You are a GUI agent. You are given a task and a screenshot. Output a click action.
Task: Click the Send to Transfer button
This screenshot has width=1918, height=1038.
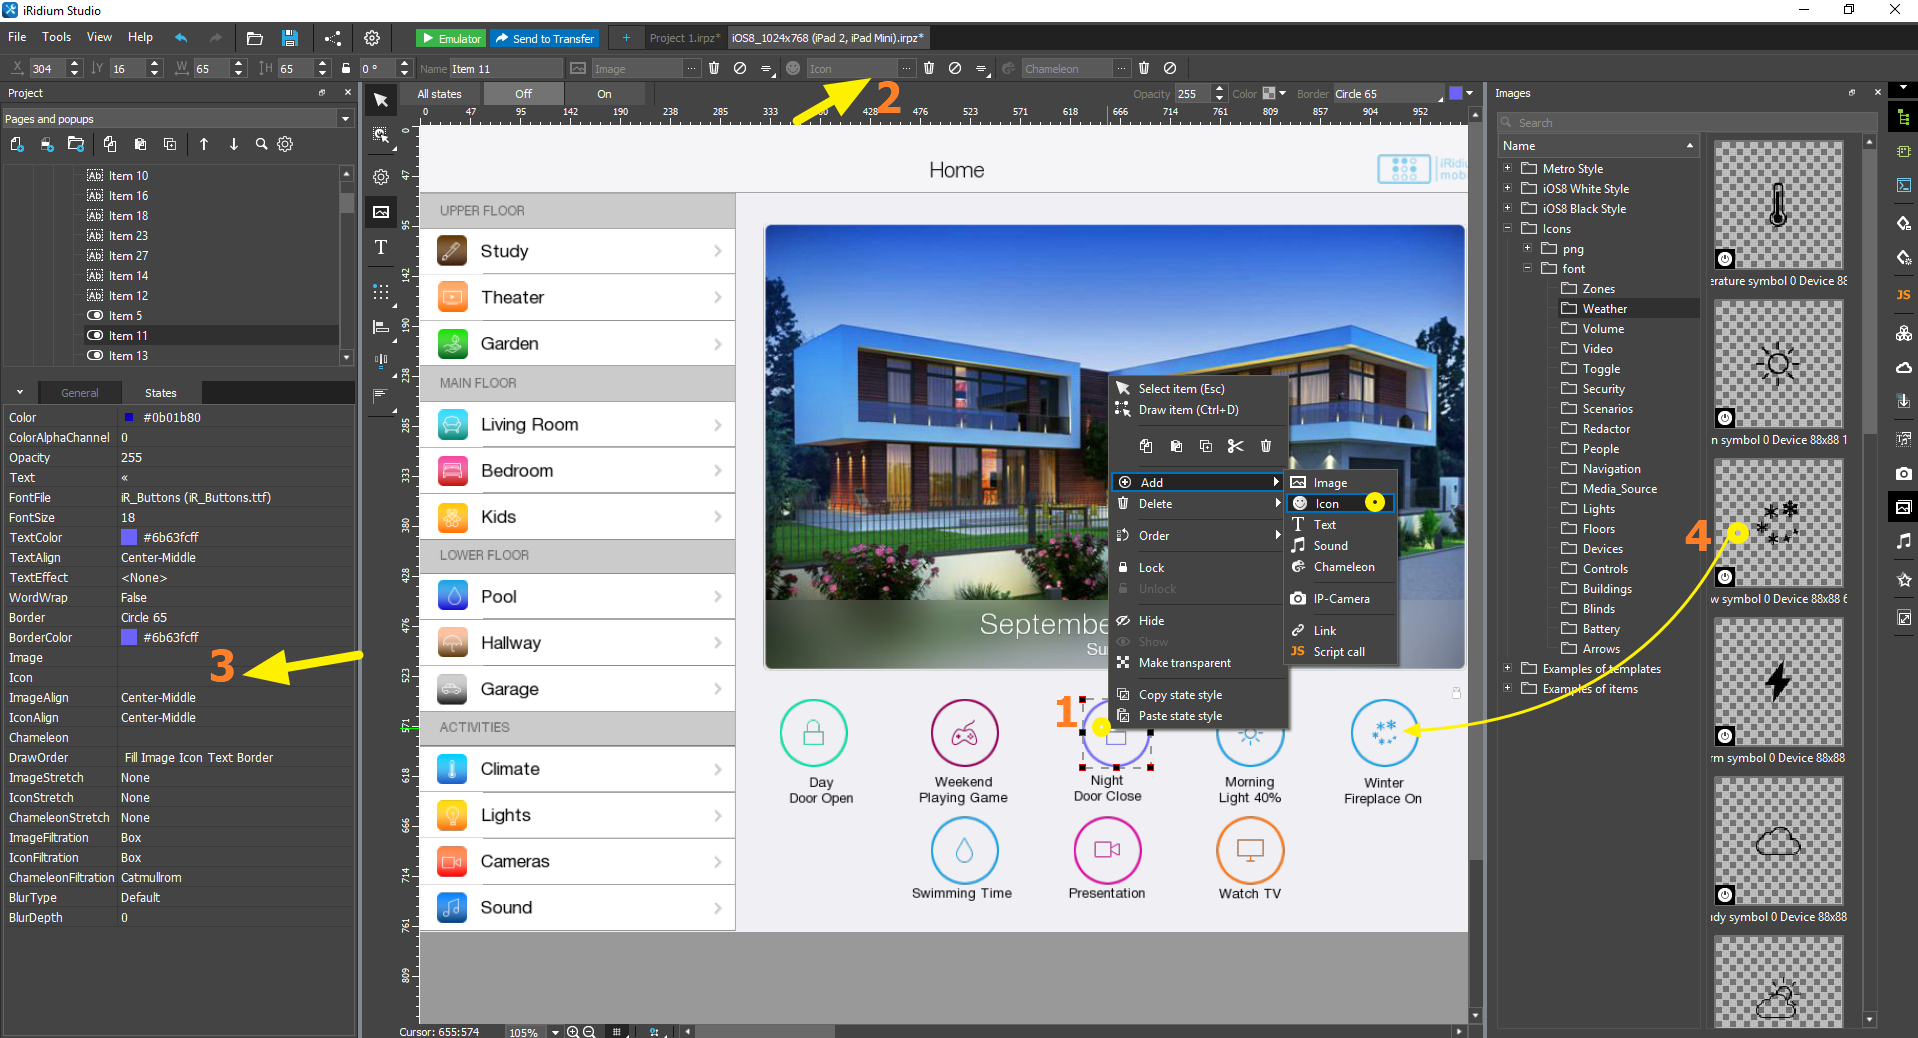(545, 37)
